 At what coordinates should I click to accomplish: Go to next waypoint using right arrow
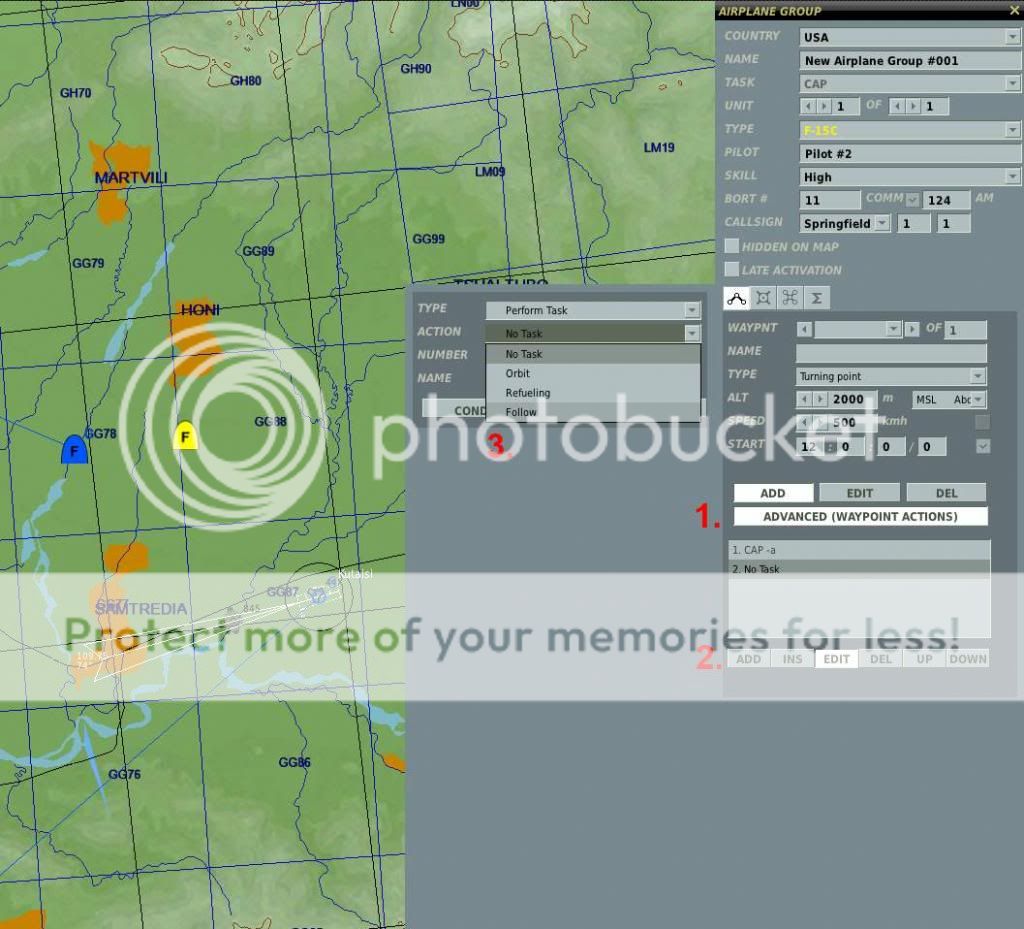[911, 329]
